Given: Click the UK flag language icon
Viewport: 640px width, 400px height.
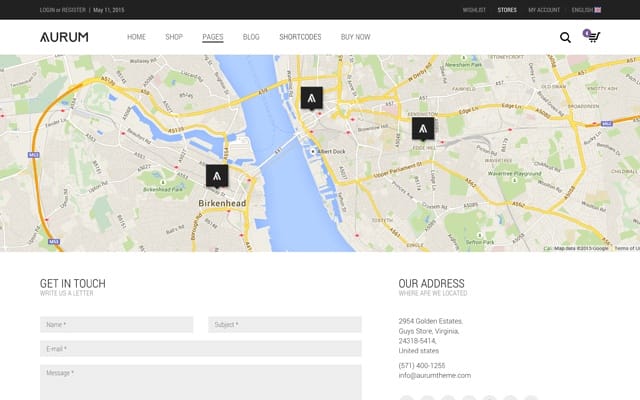Looking at the screenshot, I should [x=598, y=10].
